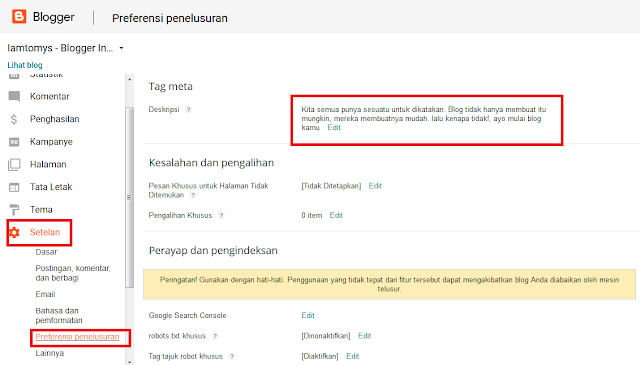Image resolution: width=640 pixels, height=365 pixels.
Task: Click the Blogger wordmark text
Action: [53, 17]
